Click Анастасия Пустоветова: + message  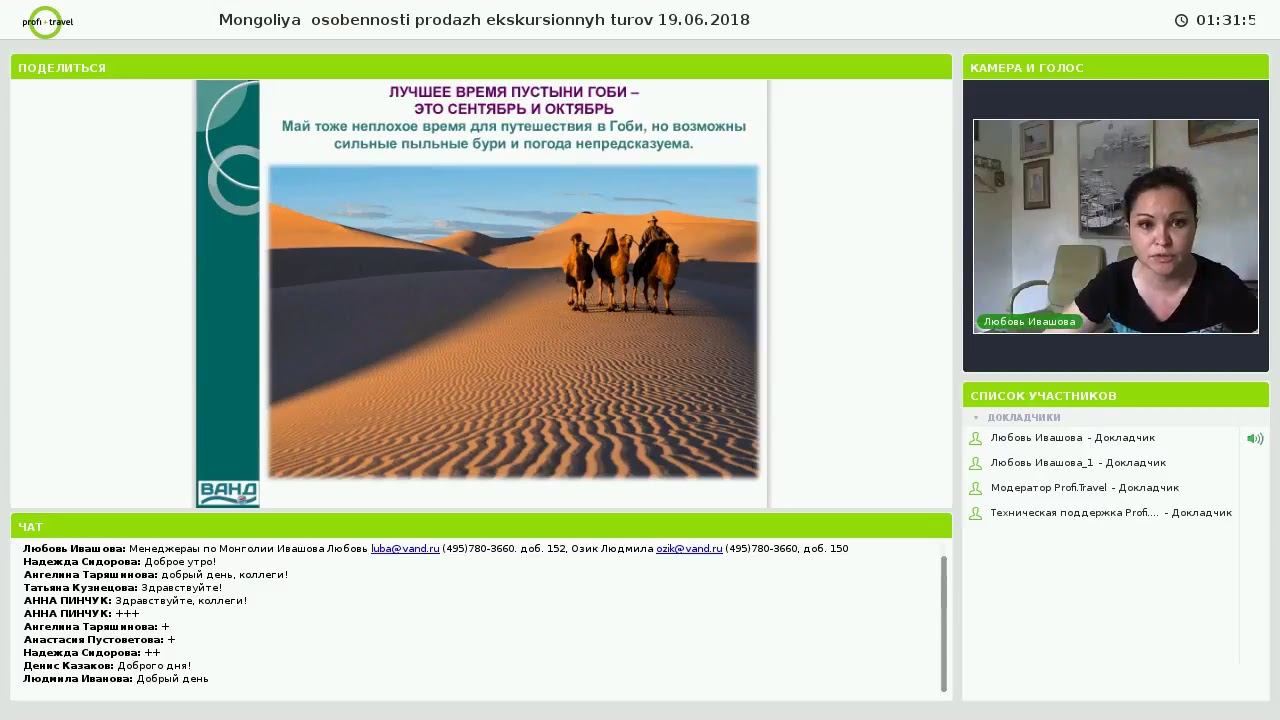100,640
